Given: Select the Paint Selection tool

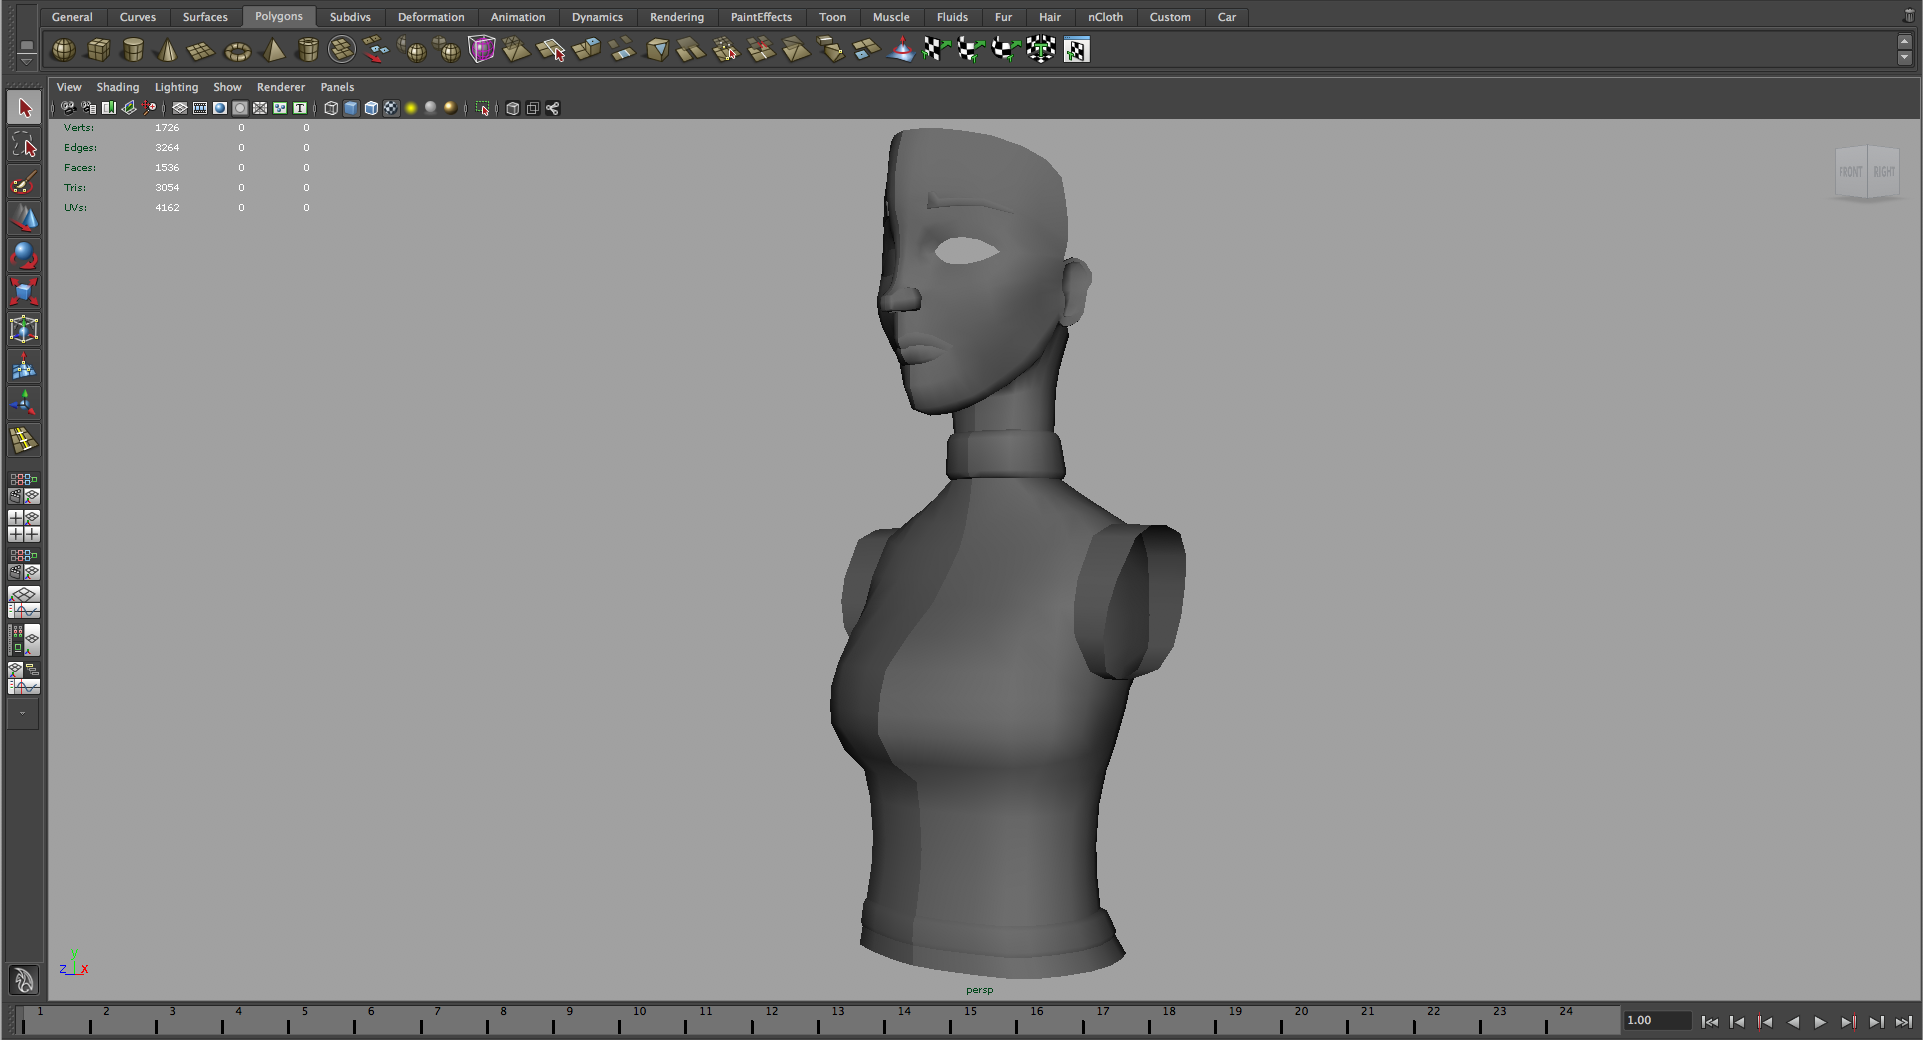Looking at the screenshot, I should pyautogui.click(x=24, y=183).
